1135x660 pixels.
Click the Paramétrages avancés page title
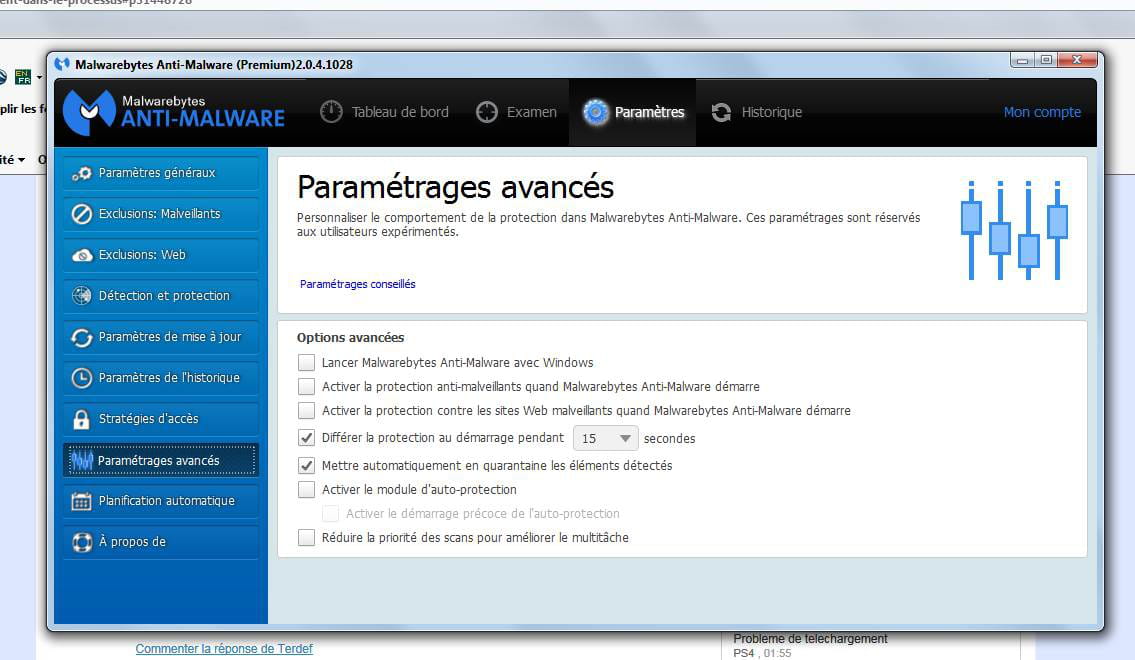(455, 188)
